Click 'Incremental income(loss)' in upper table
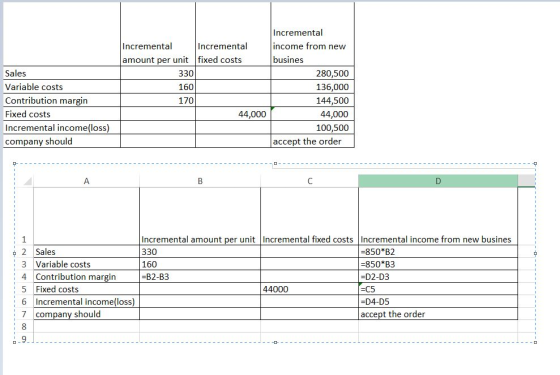Screen dimensions: 560x375 pyautogui.click(x=57, y=128)
